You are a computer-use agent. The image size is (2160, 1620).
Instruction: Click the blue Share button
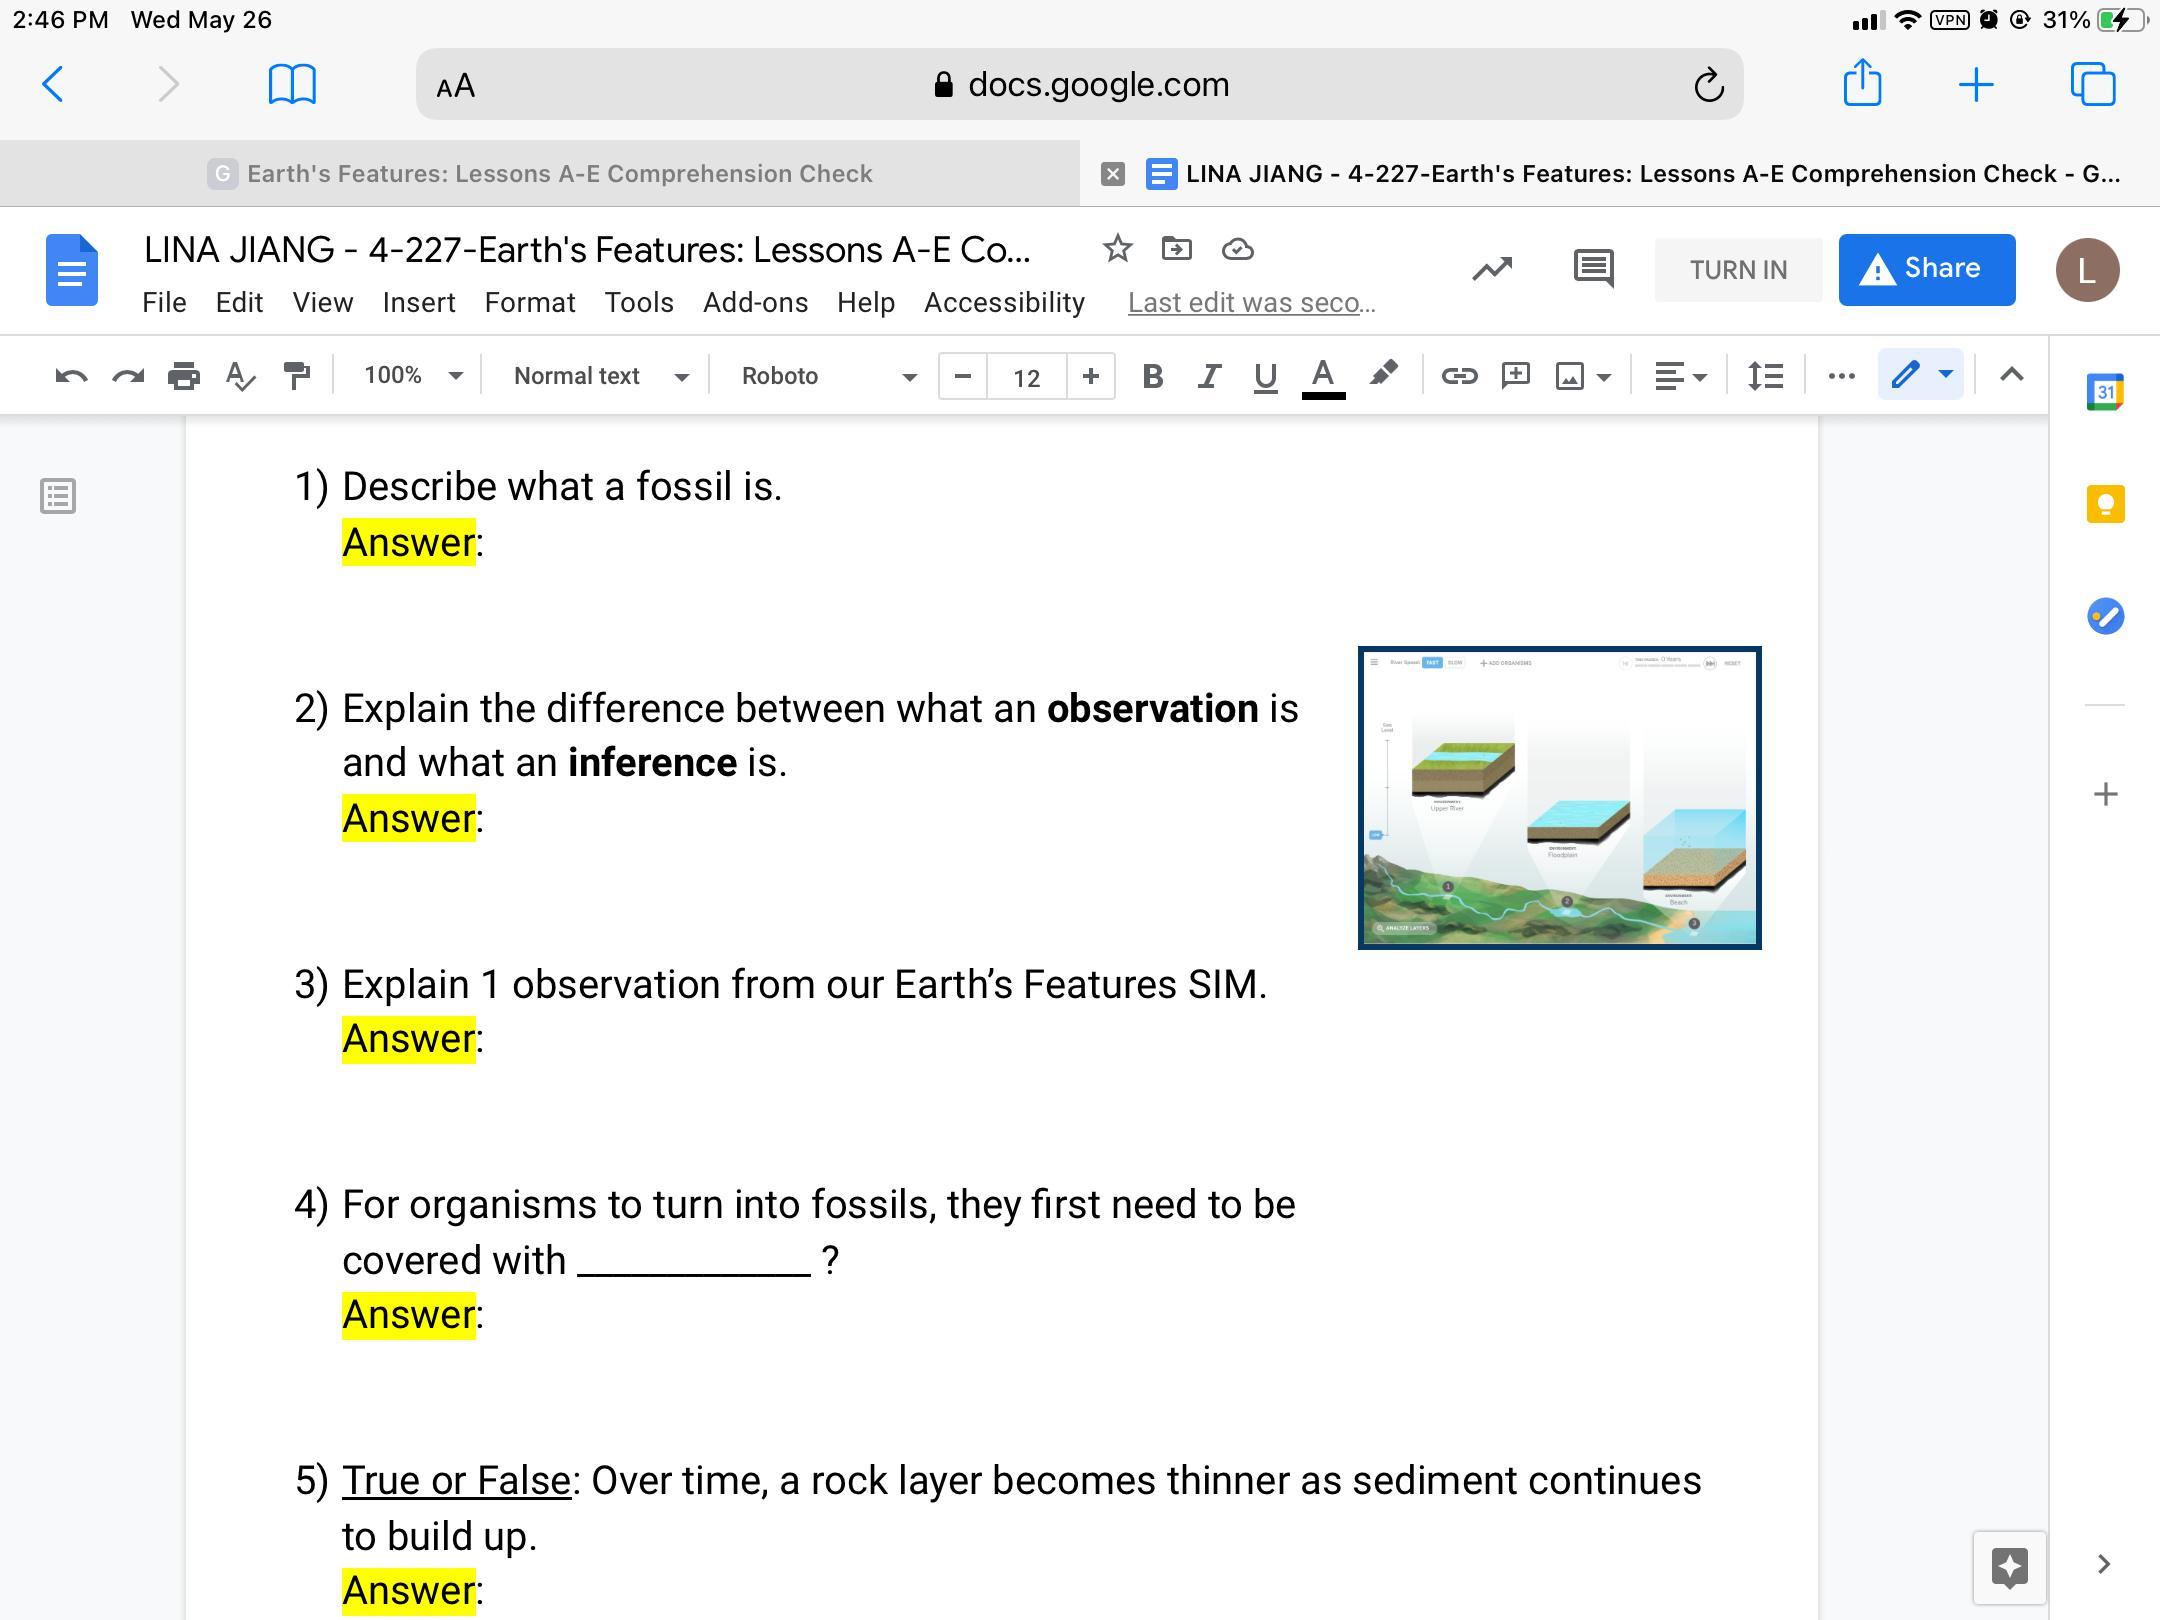[1926, 269]
